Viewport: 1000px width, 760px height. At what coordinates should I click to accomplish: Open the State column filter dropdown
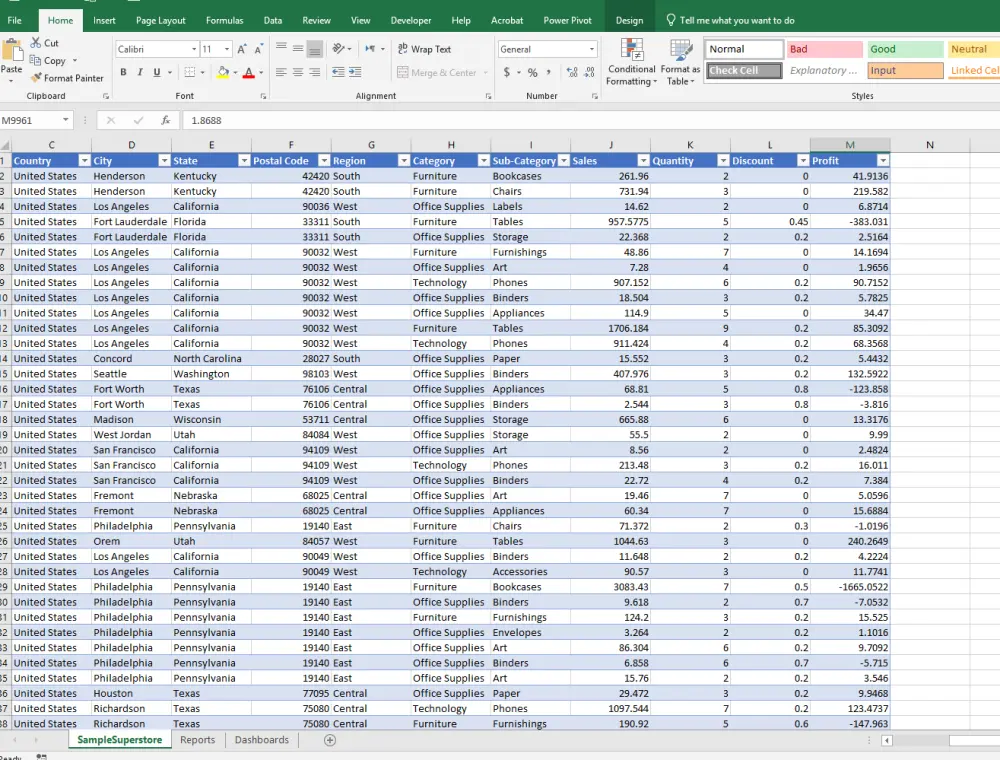244,161
